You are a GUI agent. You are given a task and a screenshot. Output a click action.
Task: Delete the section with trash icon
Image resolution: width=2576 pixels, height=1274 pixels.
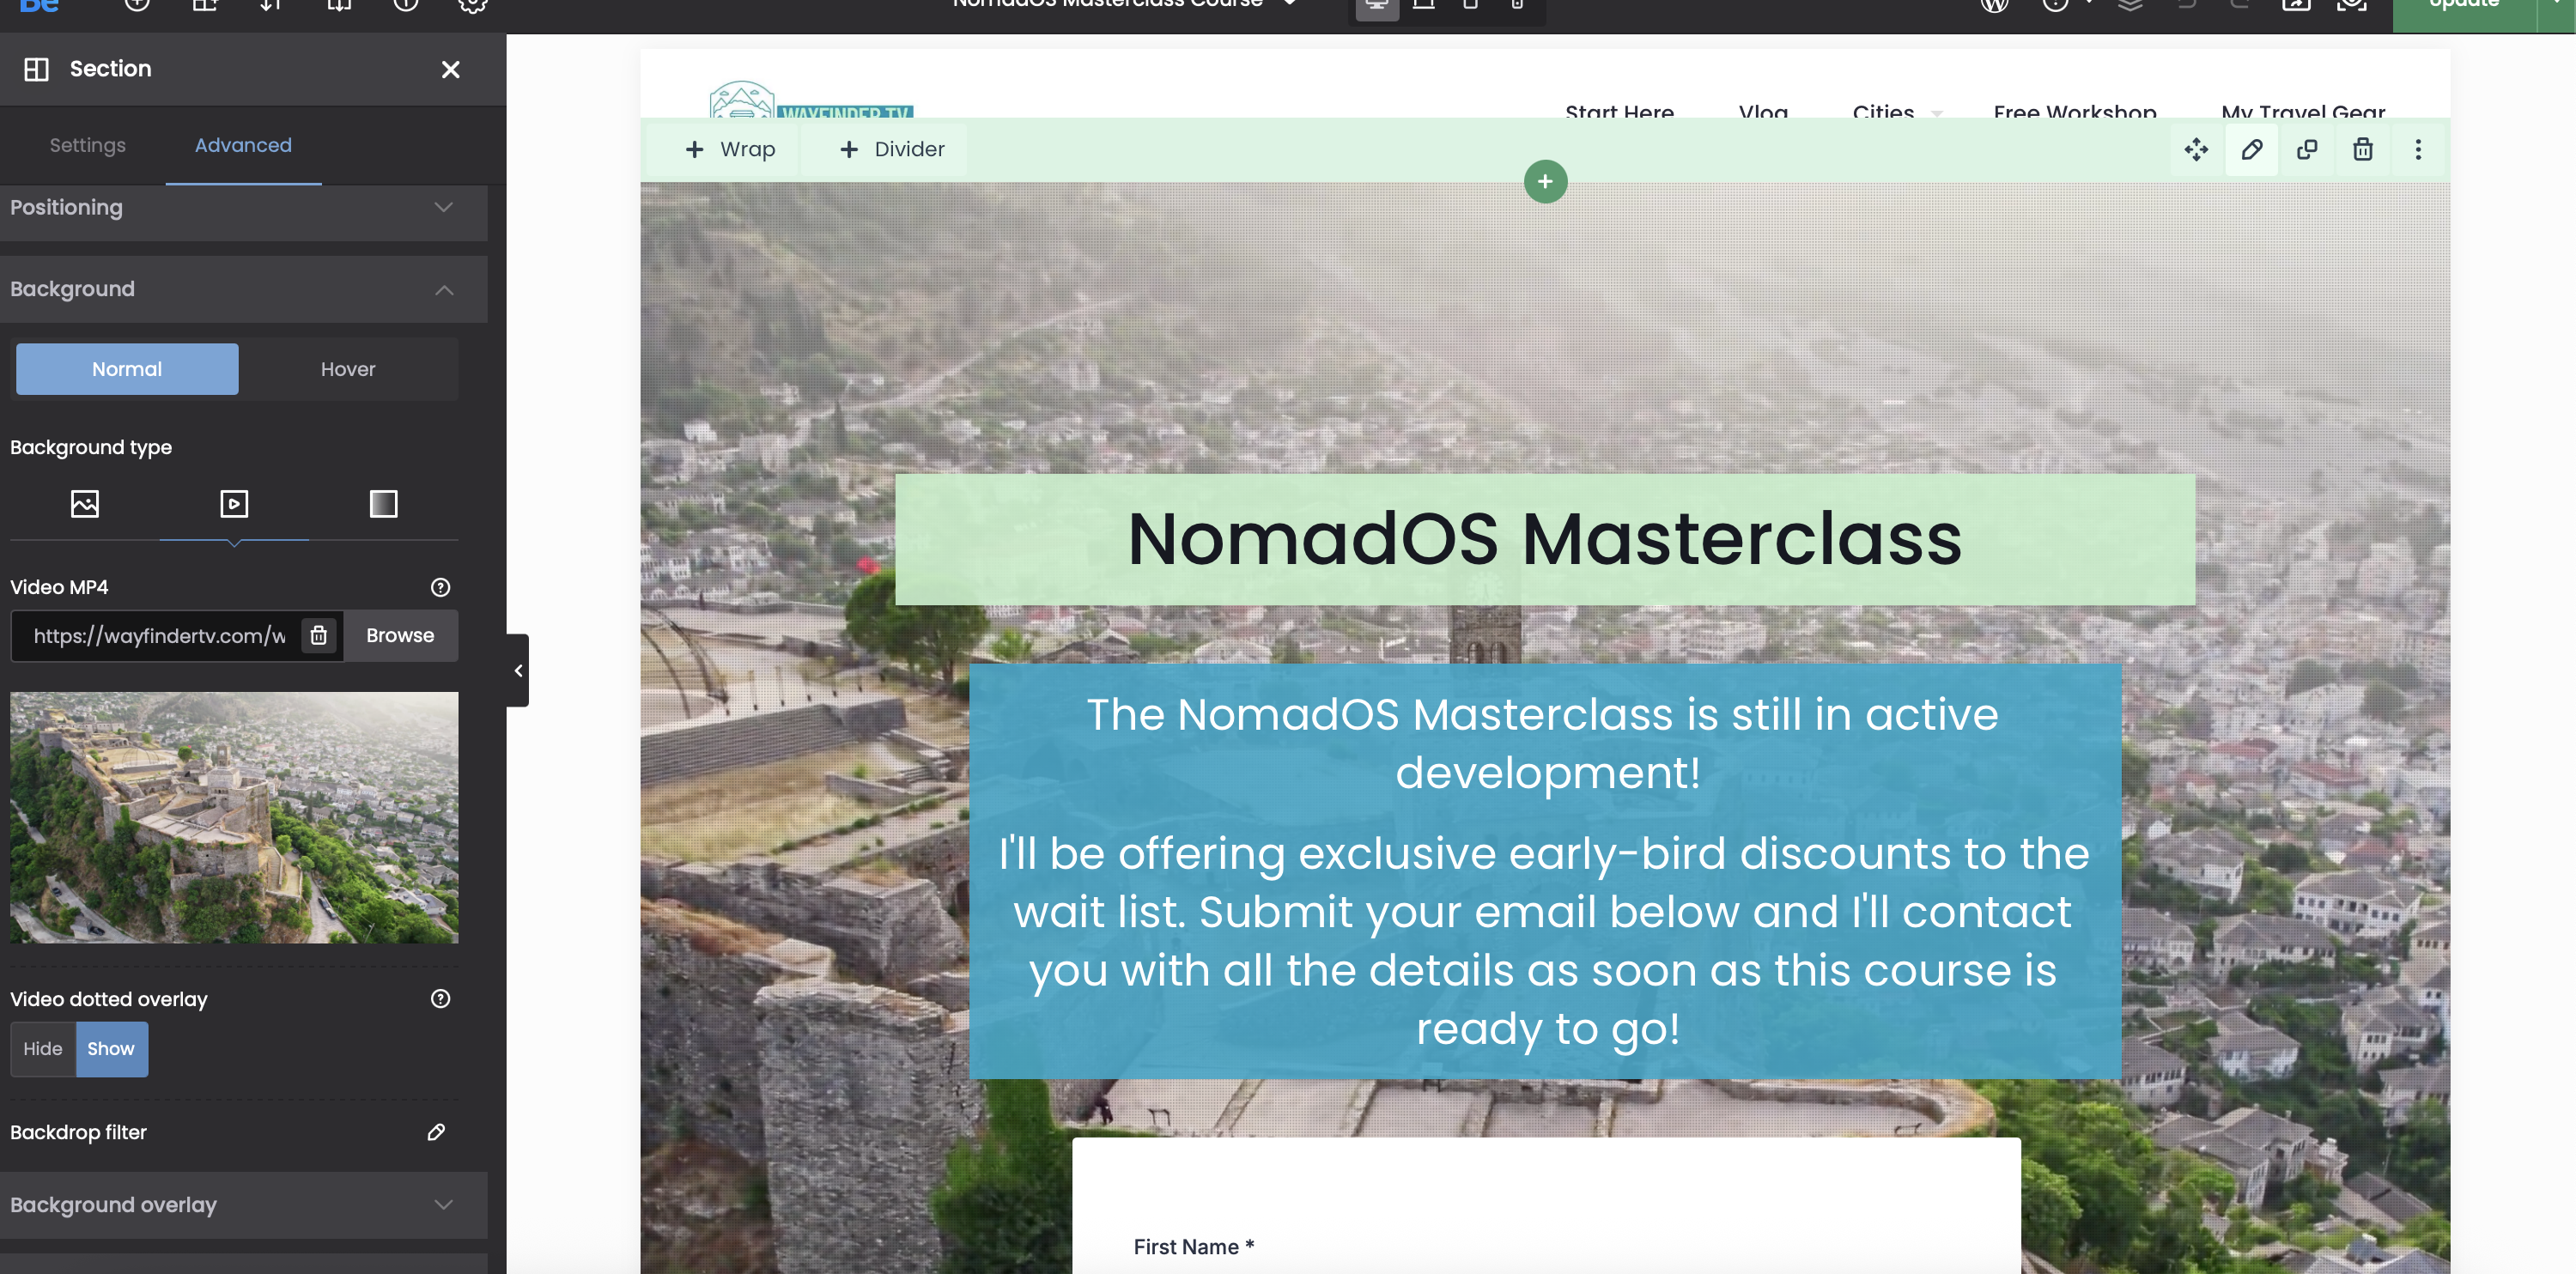pos(2363,150)
